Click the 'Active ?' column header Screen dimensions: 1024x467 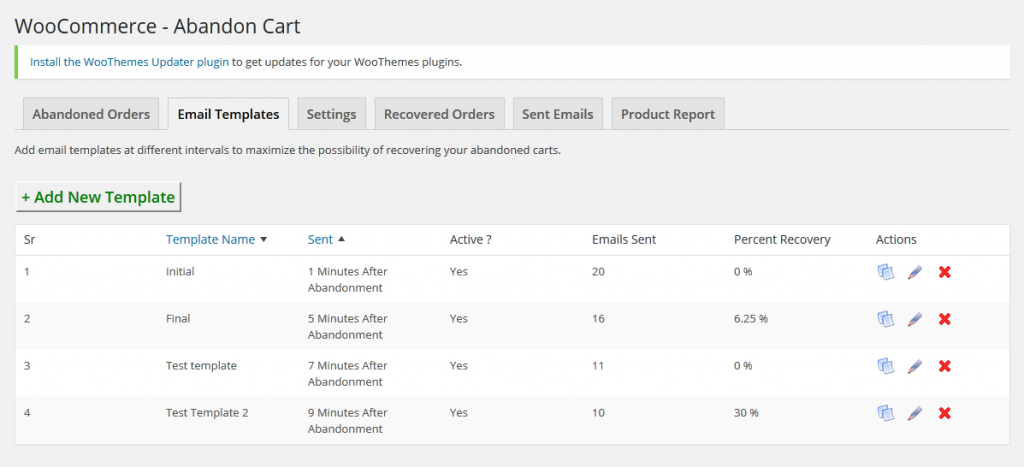click(471, 240)
